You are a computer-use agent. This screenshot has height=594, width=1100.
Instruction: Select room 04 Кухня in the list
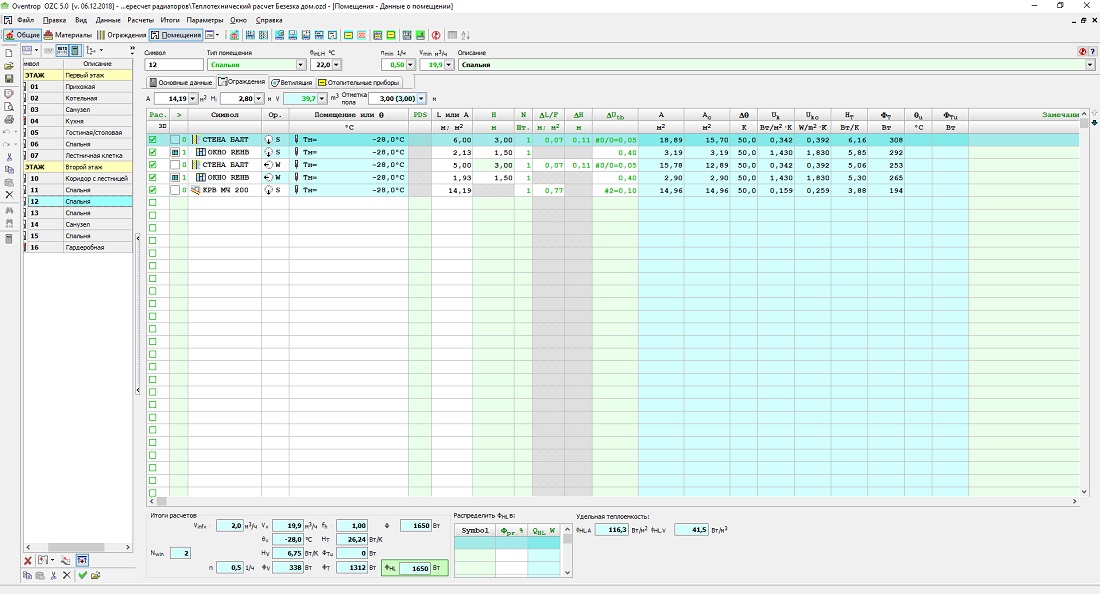click(77, 121)
